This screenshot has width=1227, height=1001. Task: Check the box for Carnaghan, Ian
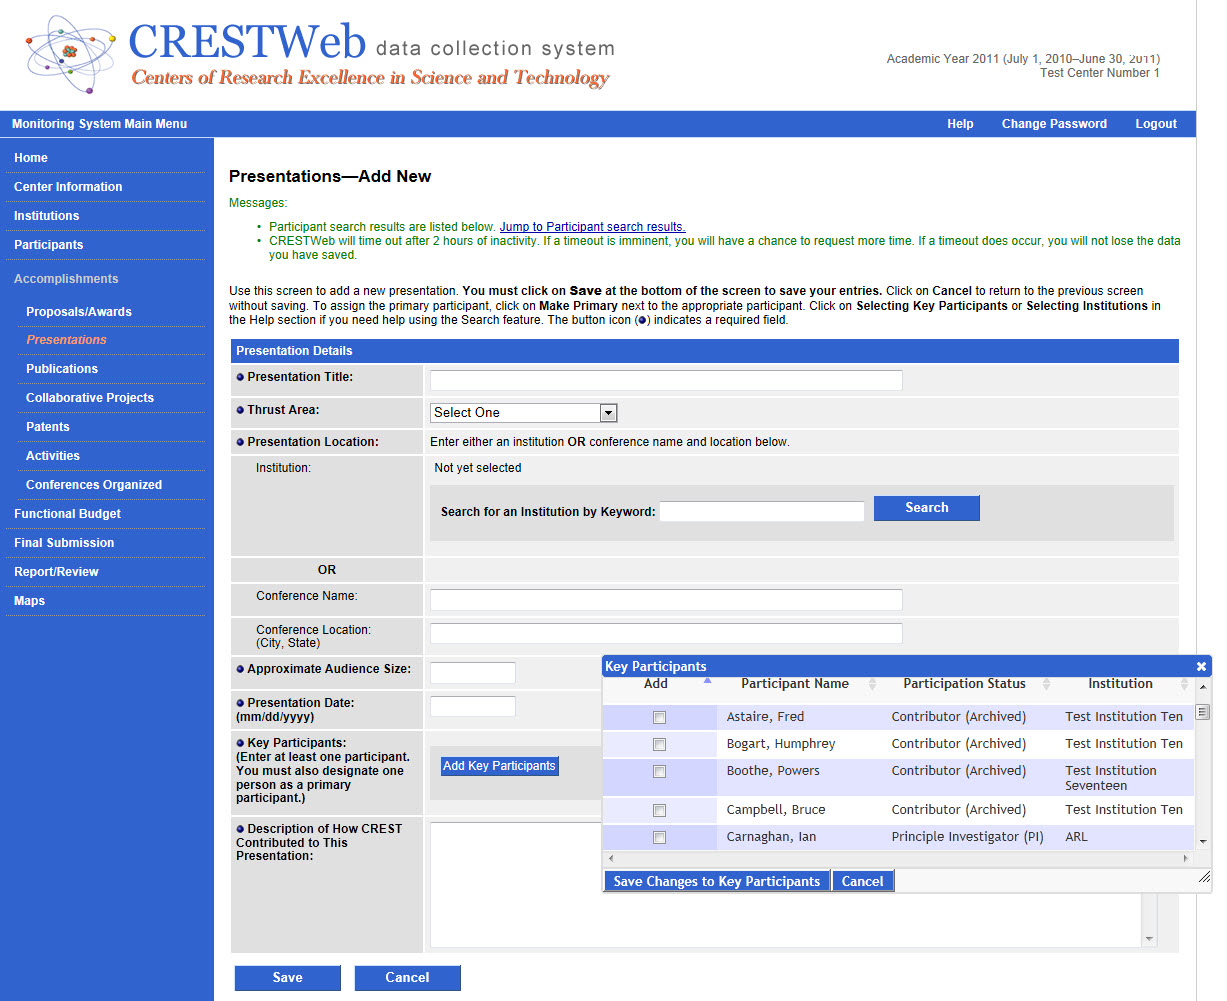[659, 837]
